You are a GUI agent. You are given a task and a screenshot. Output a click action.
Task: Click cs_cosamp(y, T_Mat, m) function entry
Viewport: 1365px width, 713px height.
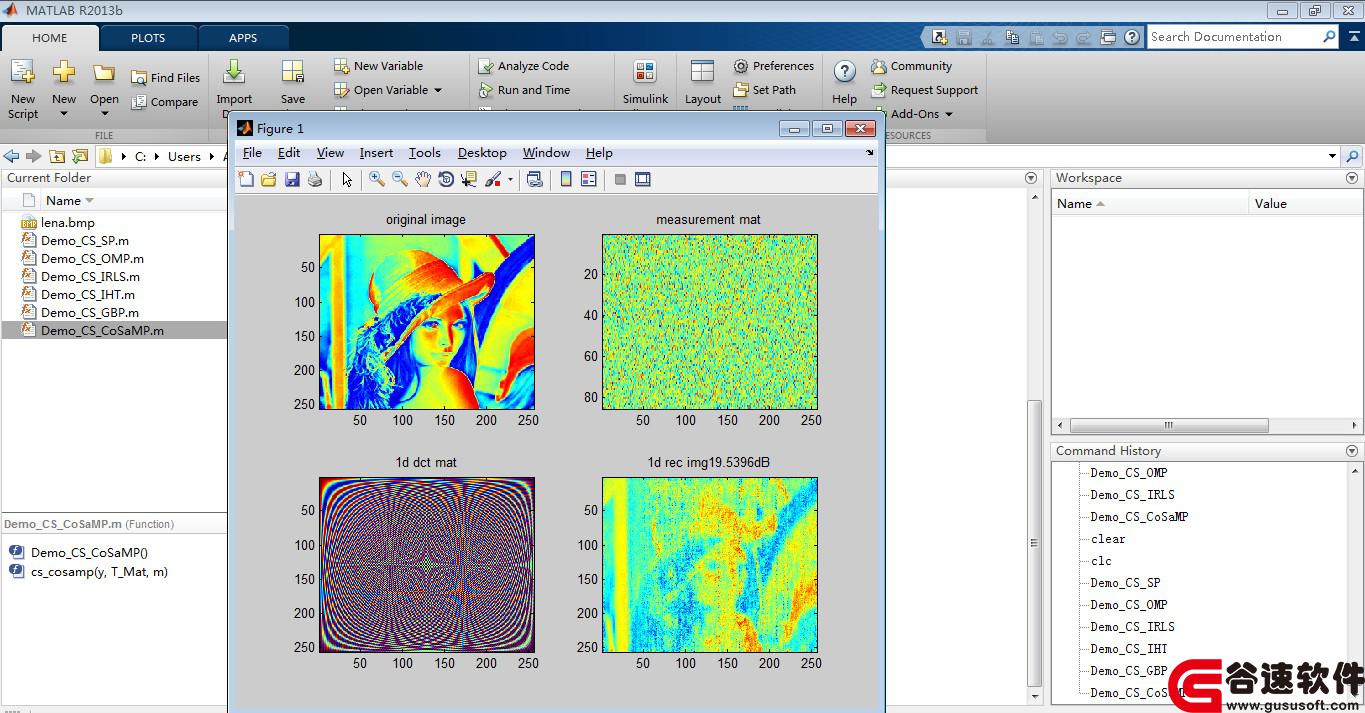click(99, 572)
